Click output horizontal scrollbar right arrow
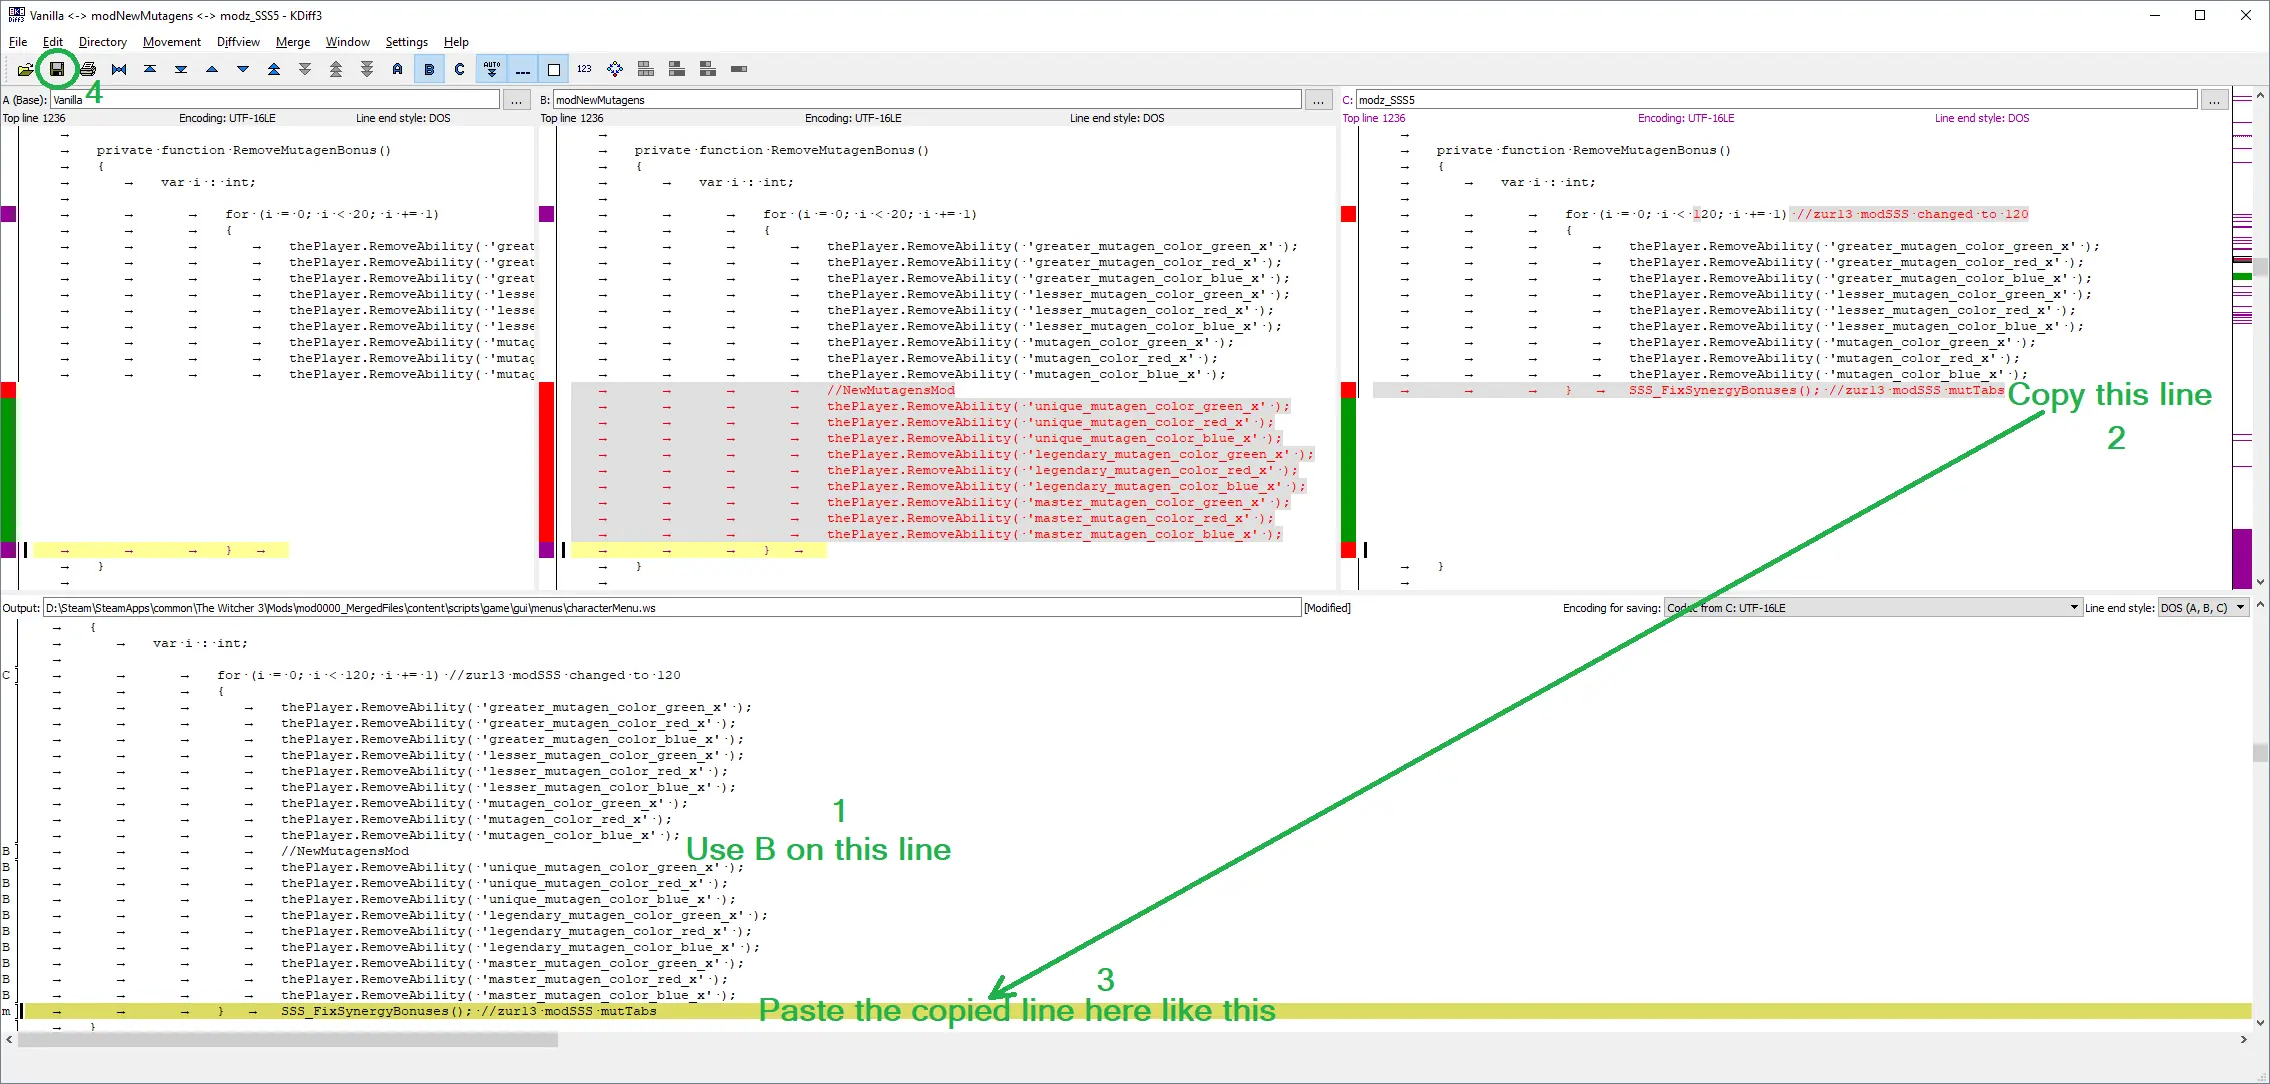2270x1084 pixels. [x=2243, y=1040]
